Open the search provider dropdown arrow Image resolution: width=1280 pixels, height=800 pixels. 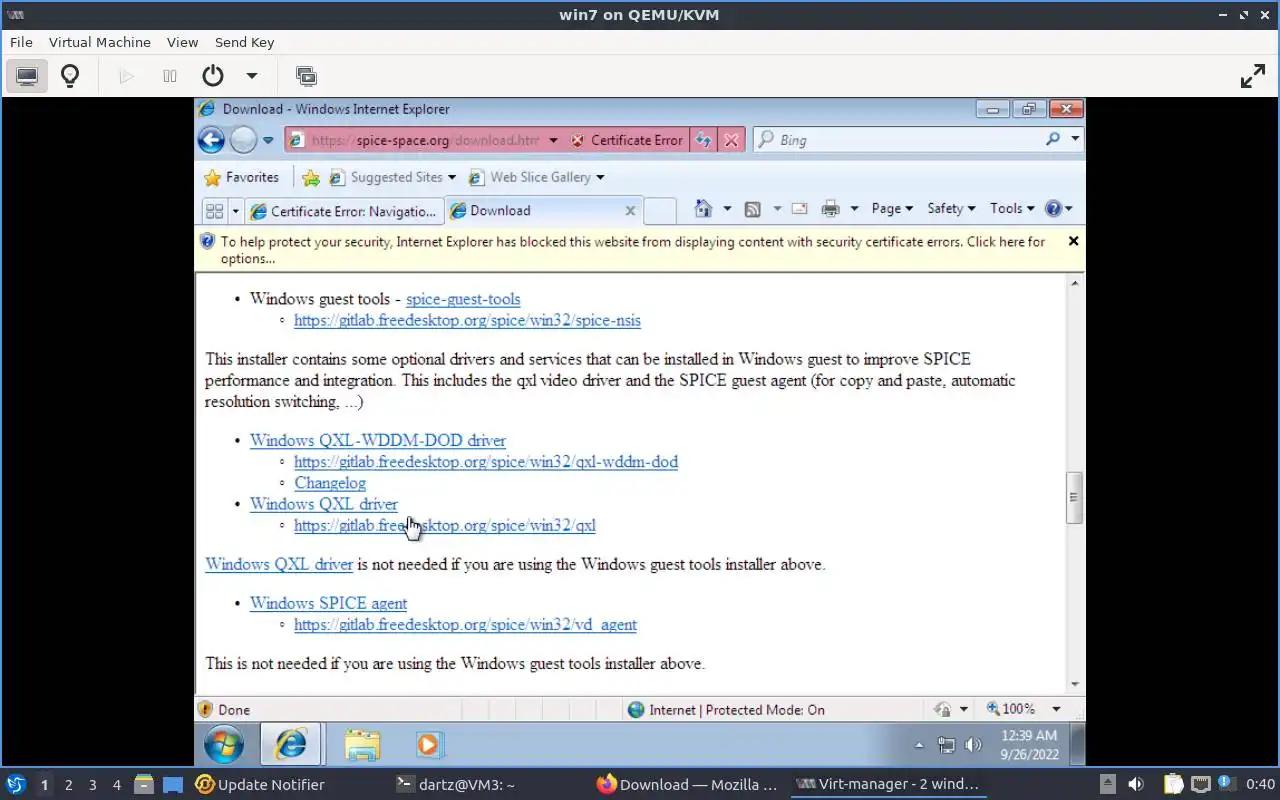(1075, 140)
